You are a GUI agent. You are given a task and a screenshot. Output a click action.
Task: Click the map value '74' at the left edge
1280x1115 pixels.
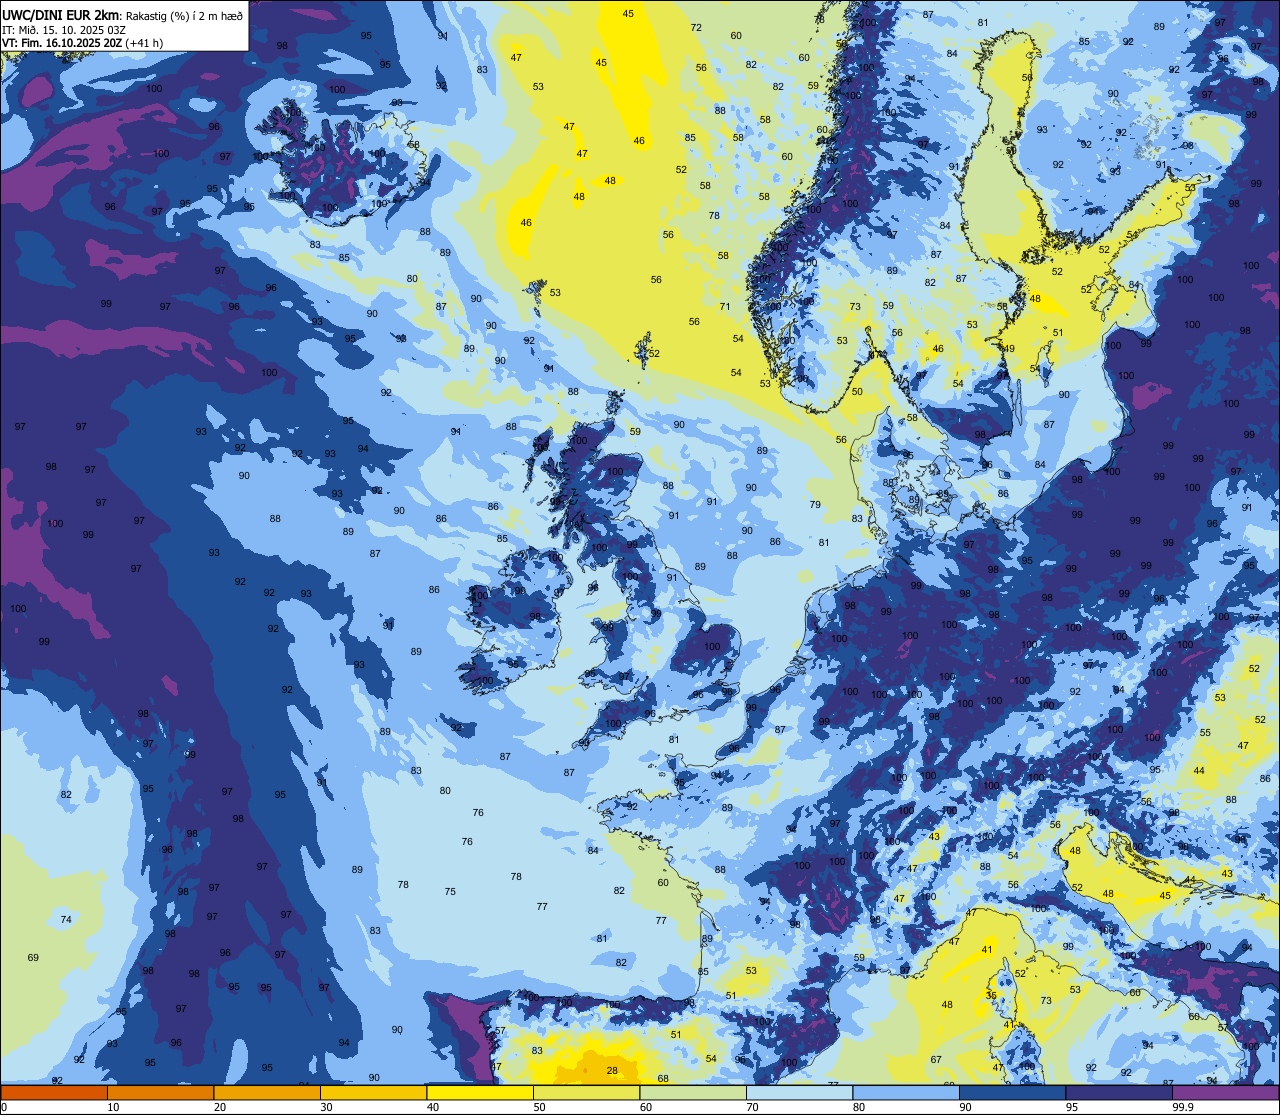click(x=66, y=920)
